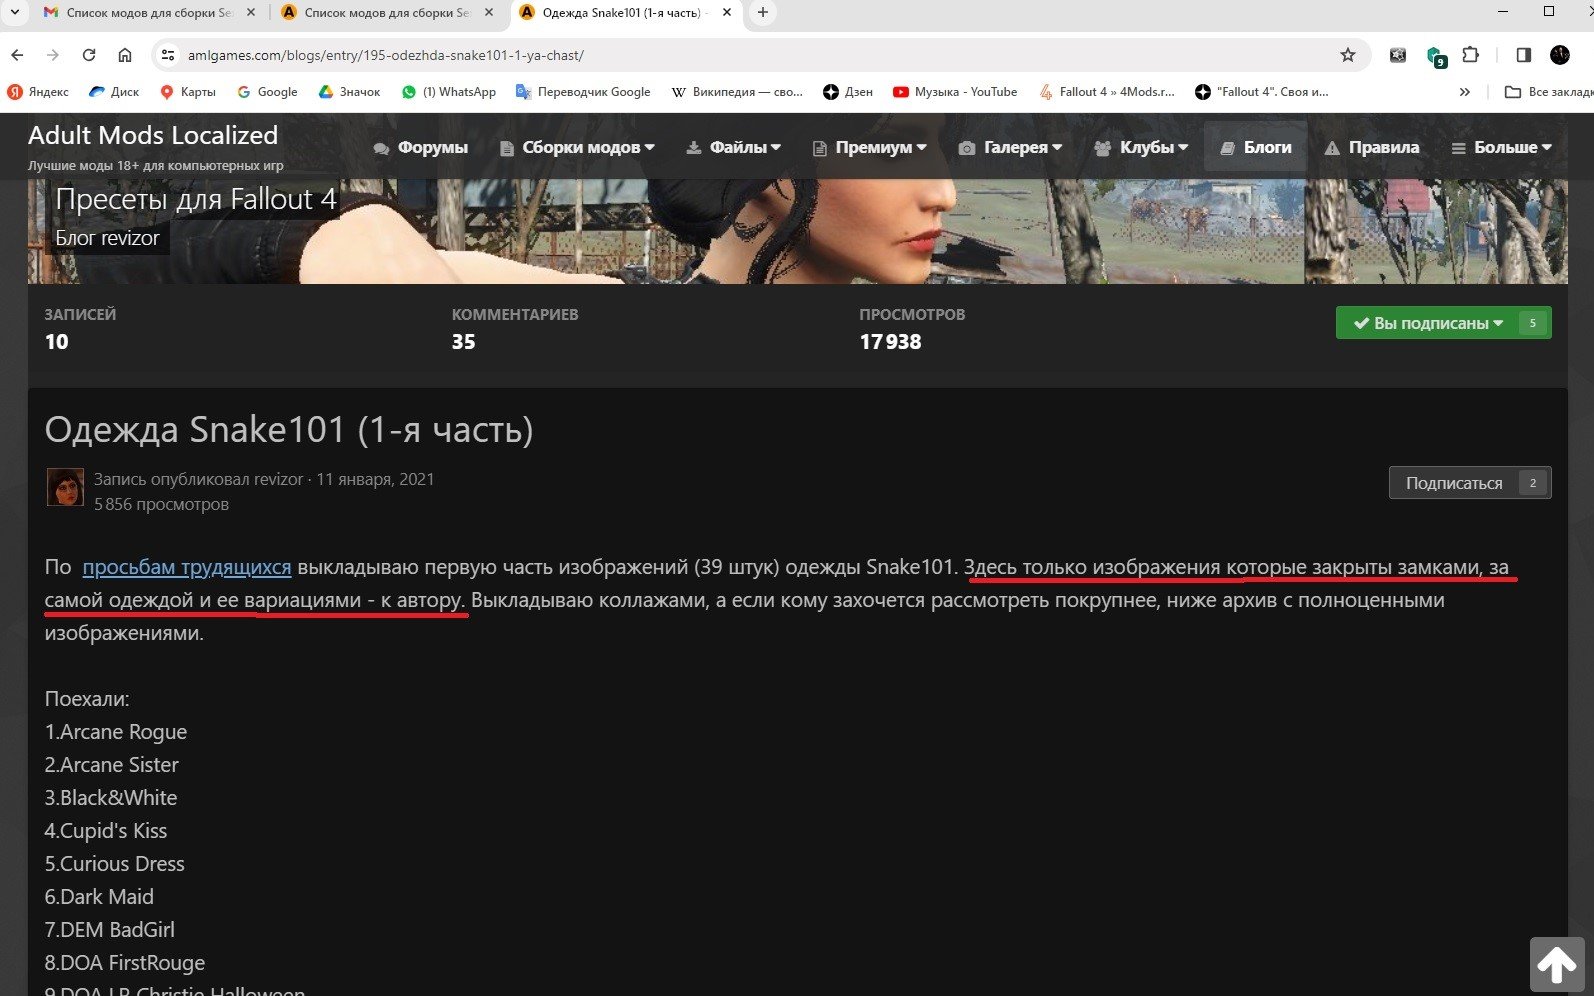This screenshot has height=996, width=1594.
Task: Open browser side panel
Action: point(1523,55)
